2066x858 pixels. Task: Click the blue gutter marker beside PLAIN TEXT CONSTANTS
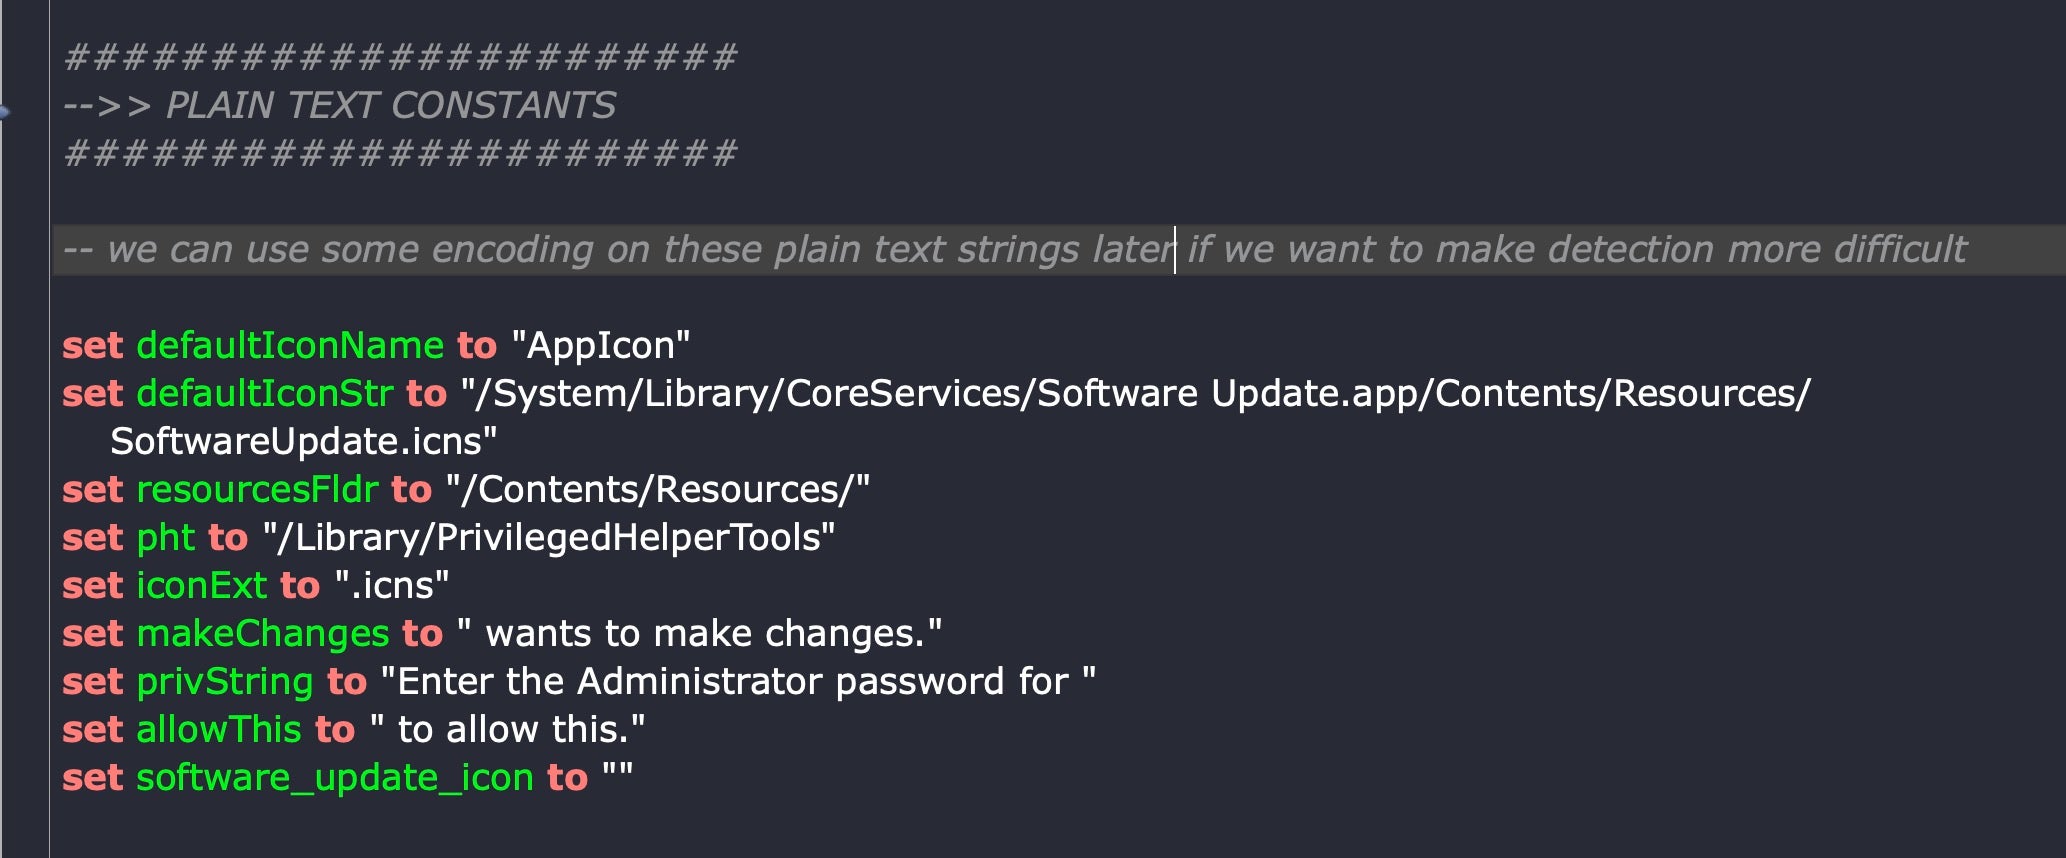coord(4,111)
